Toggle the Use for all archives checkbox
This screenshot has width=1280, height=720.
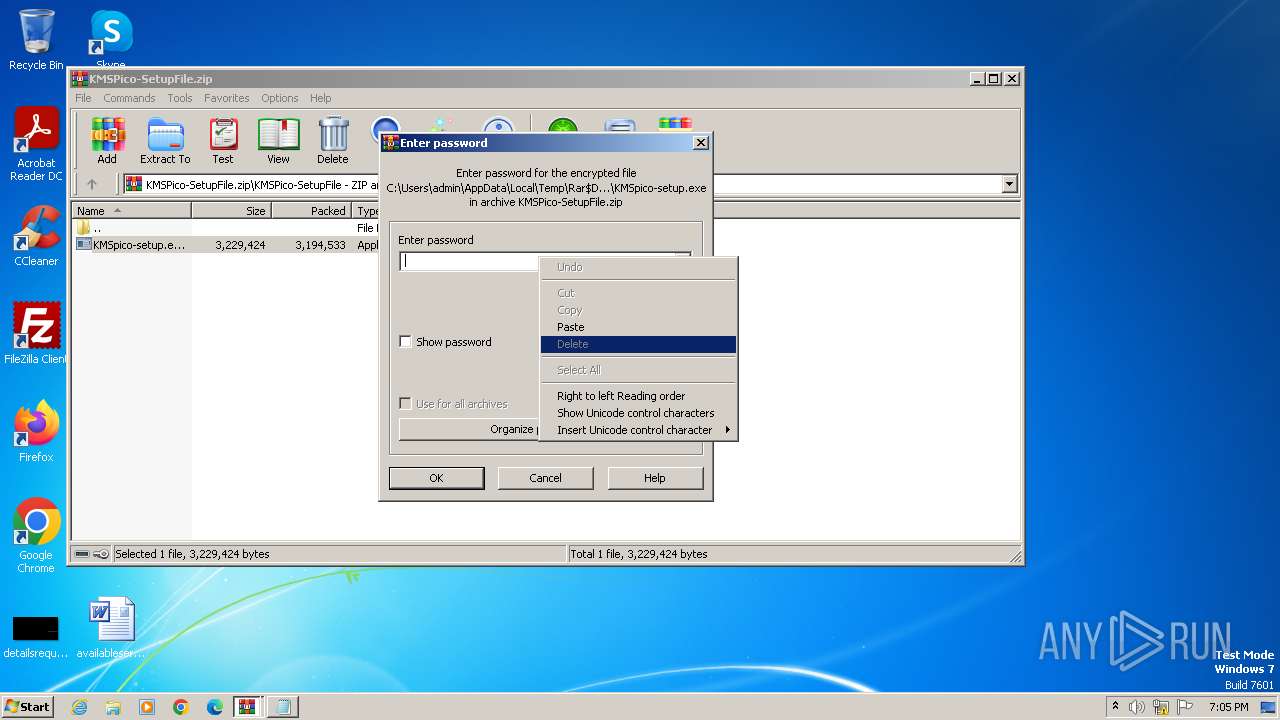click(x=405, y=404)
